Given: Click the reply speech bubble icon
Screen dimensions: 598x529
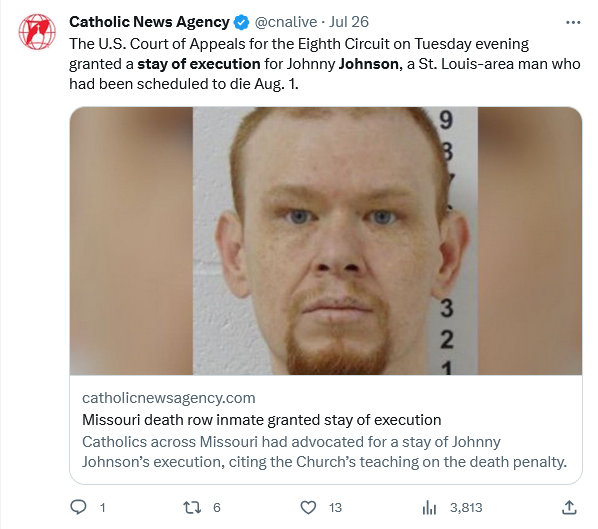Looking at the screenshot, I should coord(79,507).
